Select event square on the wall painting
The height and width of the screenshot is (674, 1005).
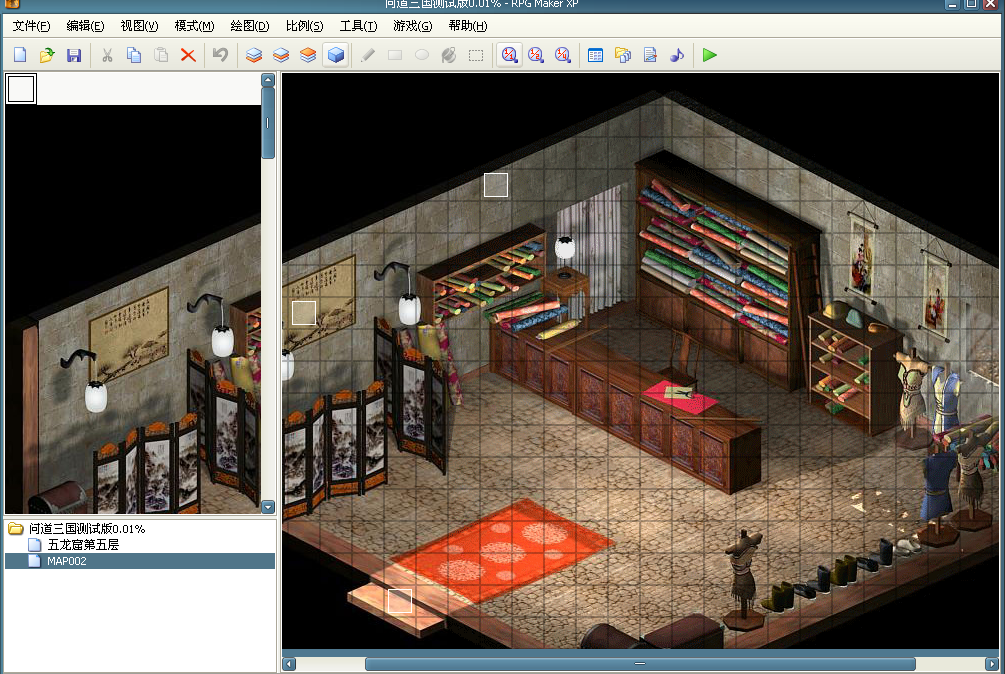304,313
